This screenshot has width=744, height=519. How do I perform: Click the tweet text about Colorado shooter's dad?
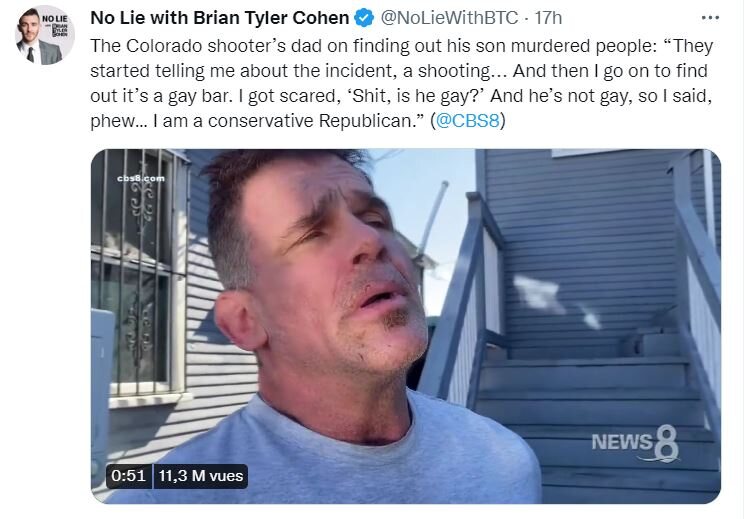(402, 83)
